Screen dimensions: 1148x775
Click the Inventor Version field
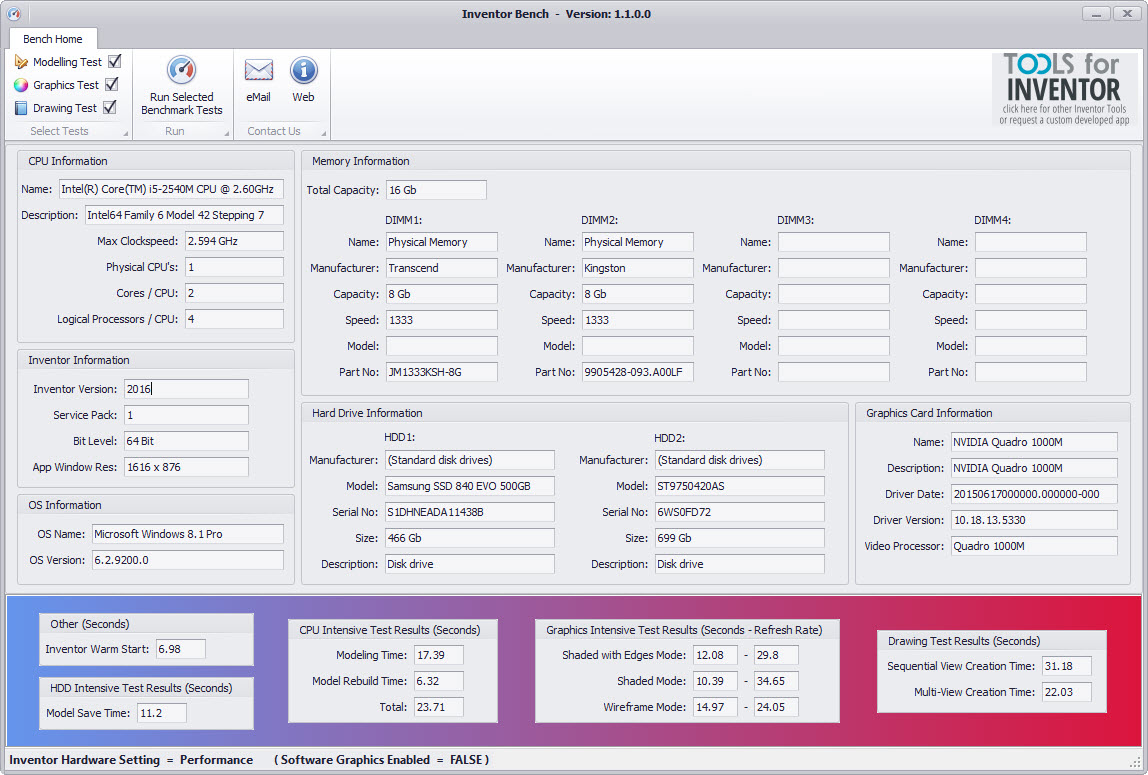coord(186,389)
